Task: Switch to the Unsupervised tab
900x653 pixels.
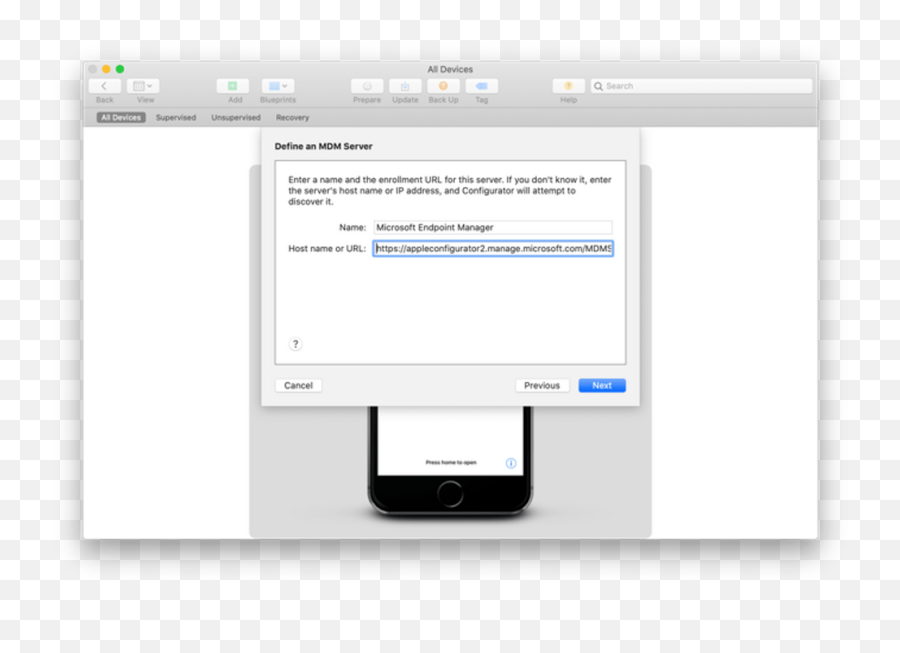Action: (x=236, y=118)
